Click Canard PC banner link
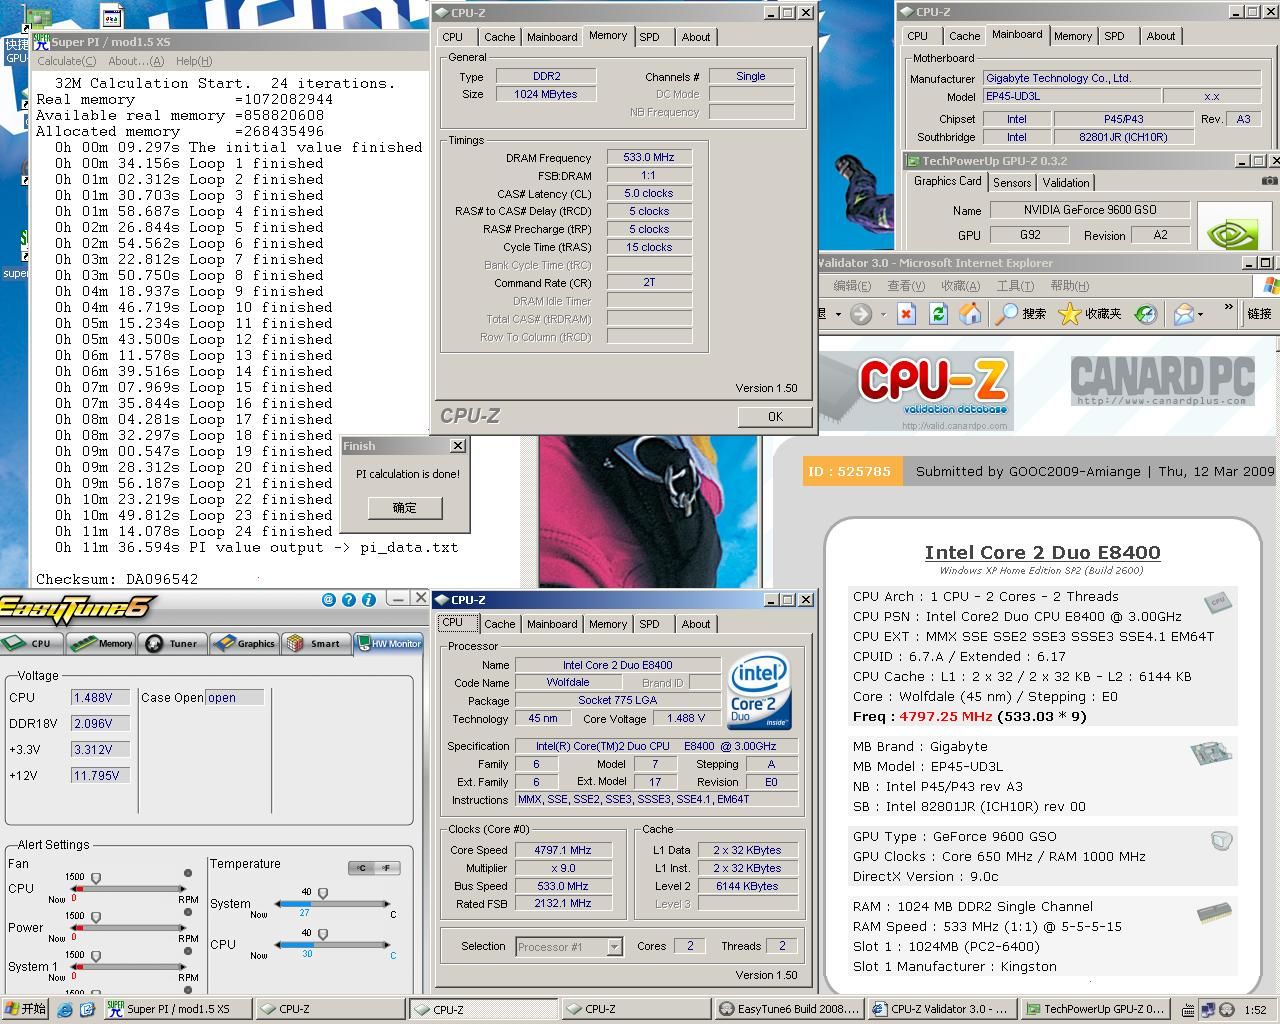Screen dimensions: 1280x1024 pos(1163,381)
